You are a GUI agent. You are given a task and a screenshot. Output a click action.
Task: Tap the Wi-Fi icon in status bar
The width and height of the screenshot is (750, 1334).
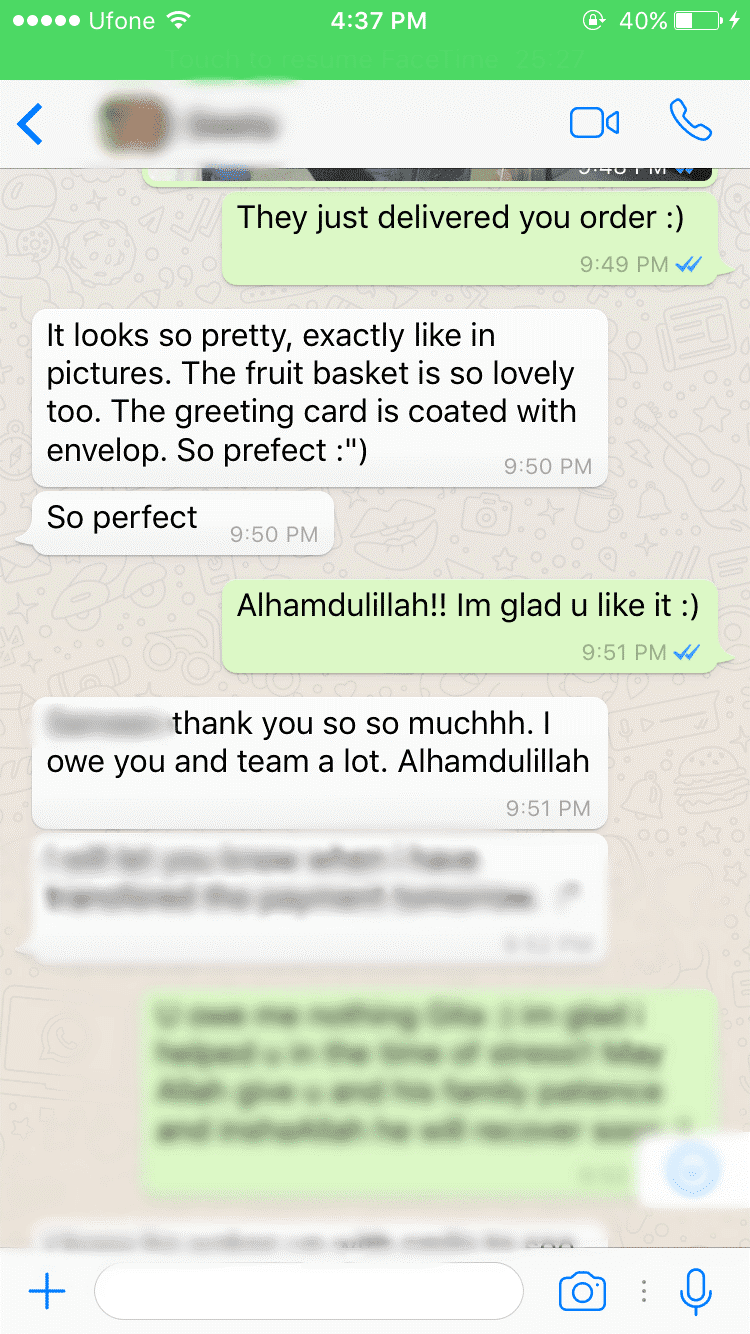click(178, 20)
